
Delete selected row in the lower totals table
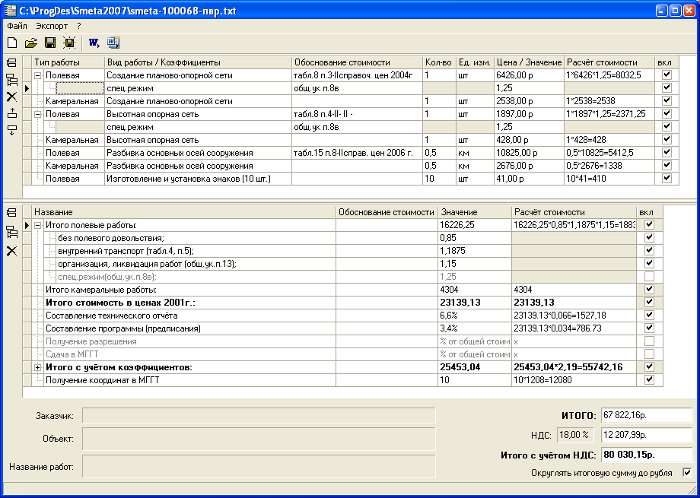tap(12, 250)
